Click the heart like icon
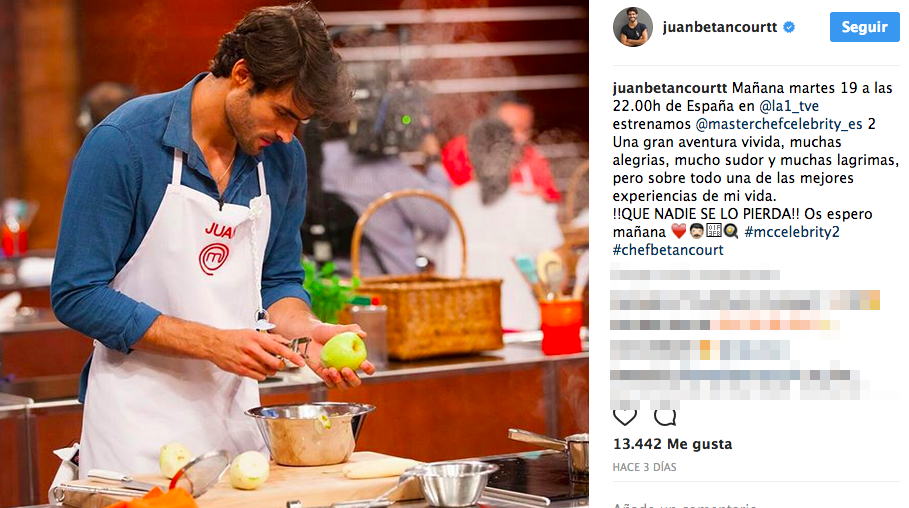 coord(625,416)
